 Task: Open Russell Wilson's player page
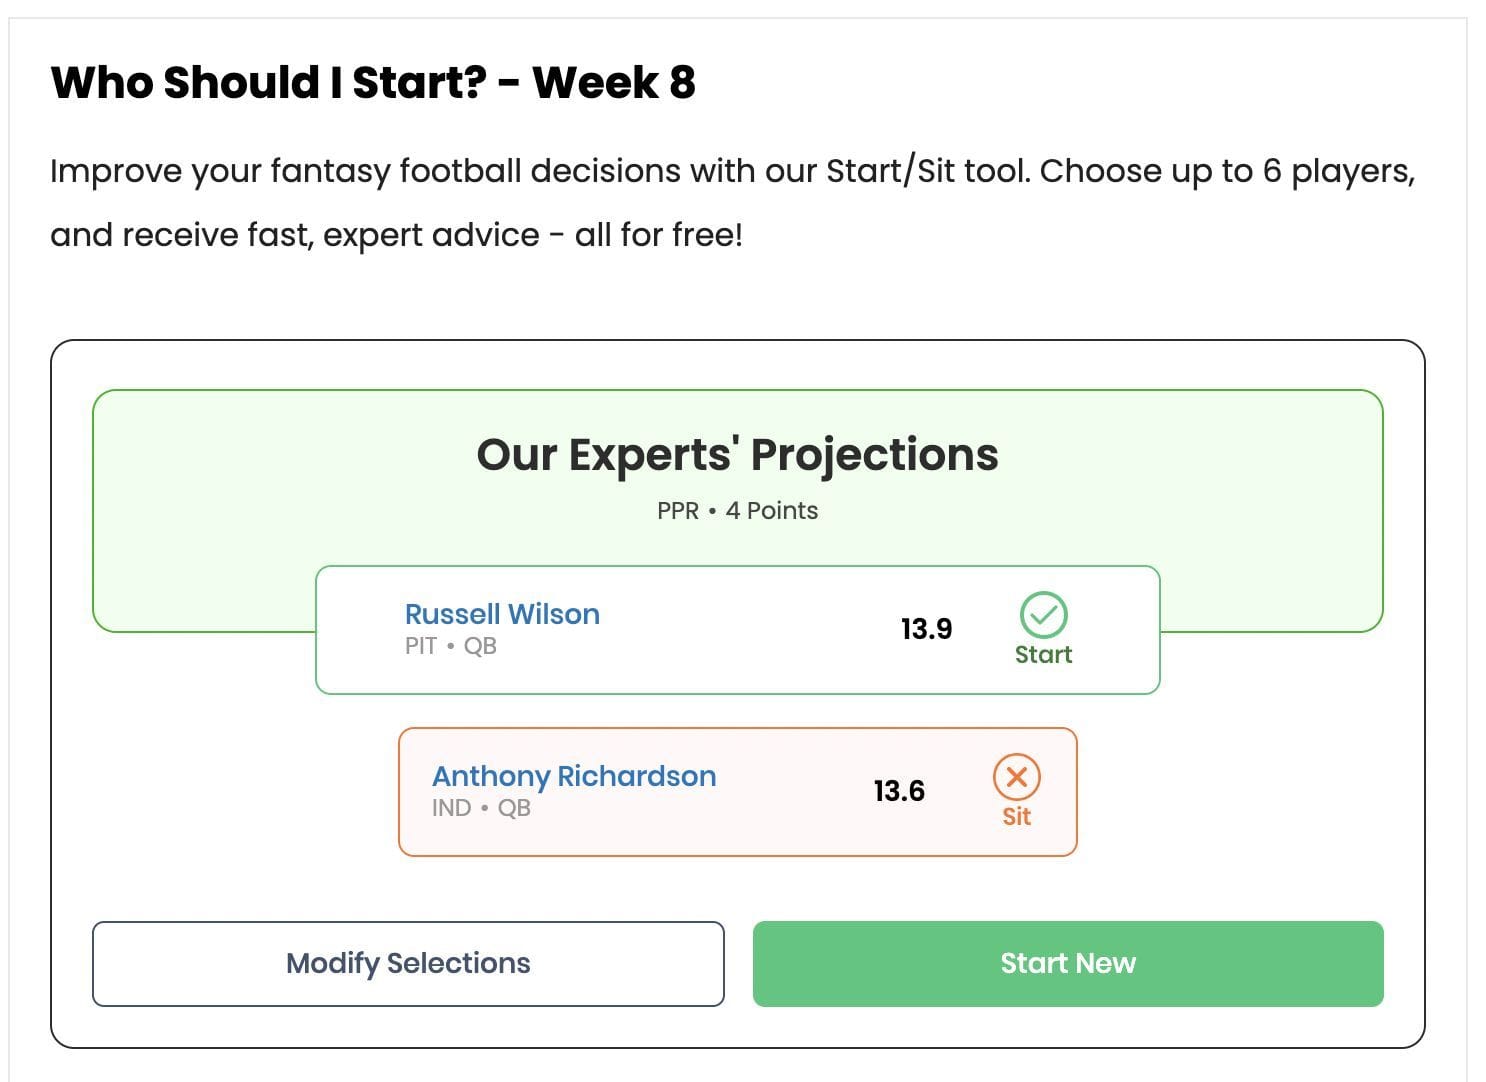click(502, 614)
